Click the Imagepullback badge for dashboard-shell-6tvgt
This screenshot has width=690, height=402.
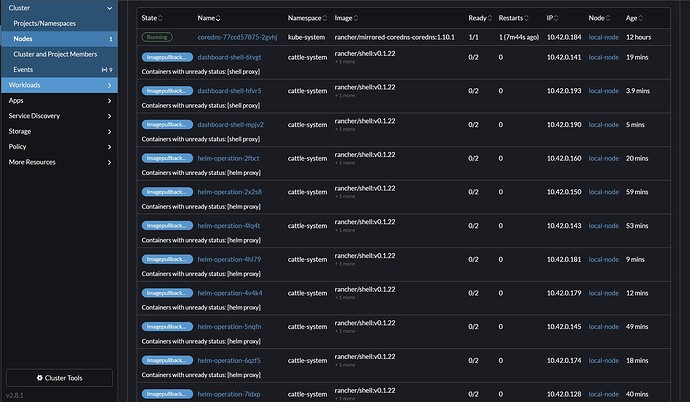166,56
